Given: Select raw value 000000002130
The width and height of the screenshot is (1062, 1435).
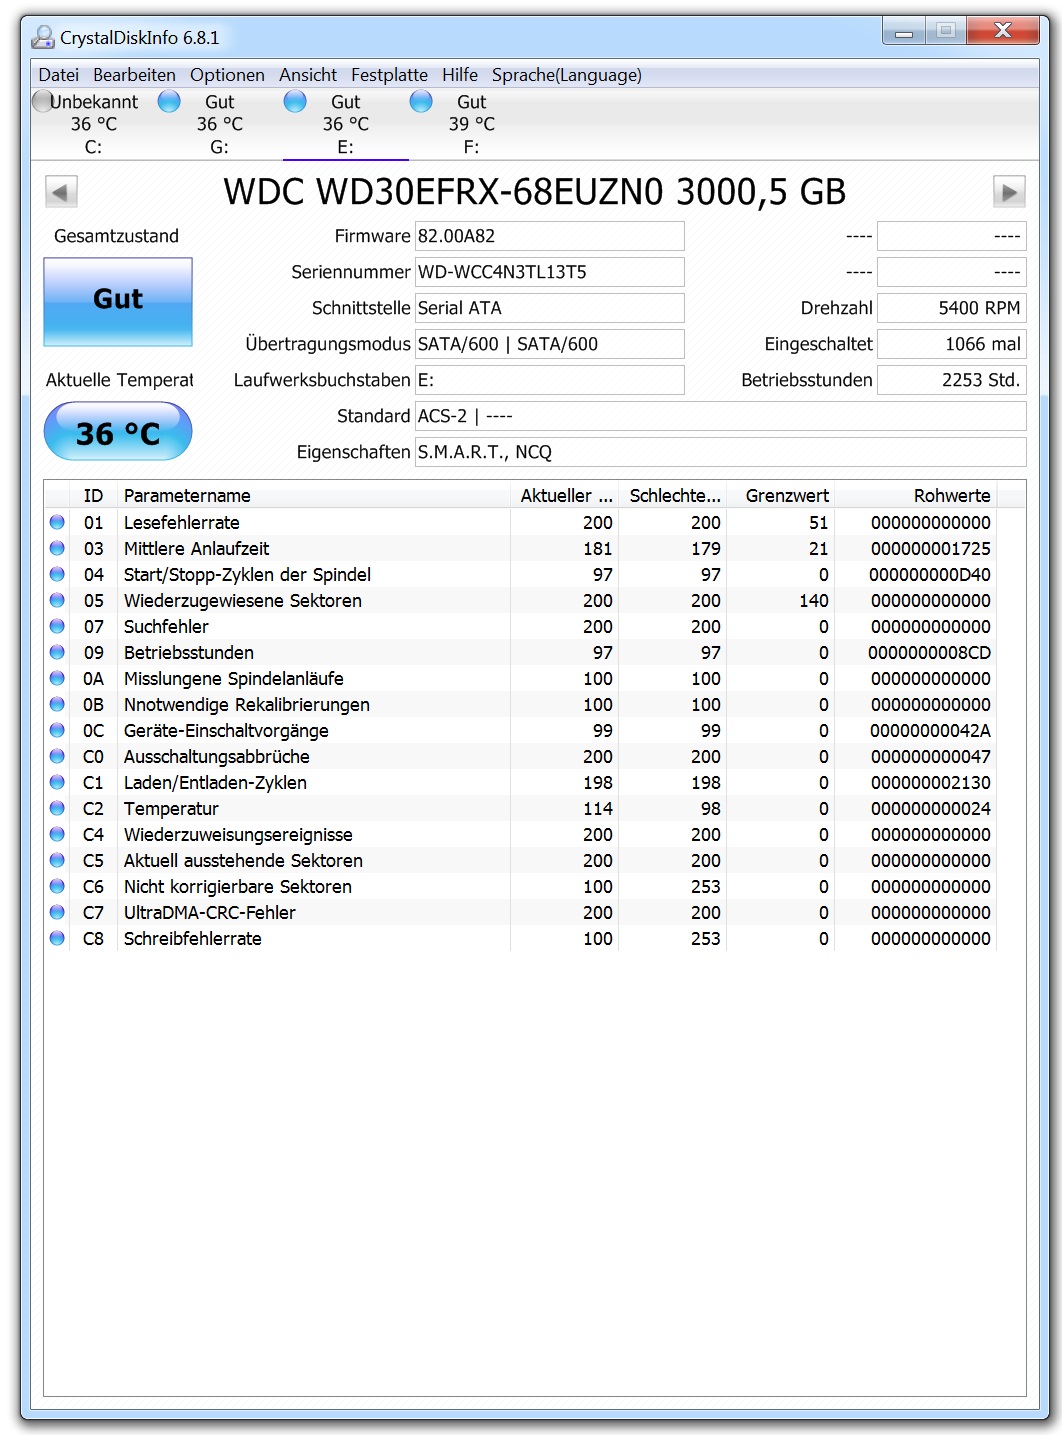Looking at the screenshot, I should pyautogui.click(x=931, y=782).
